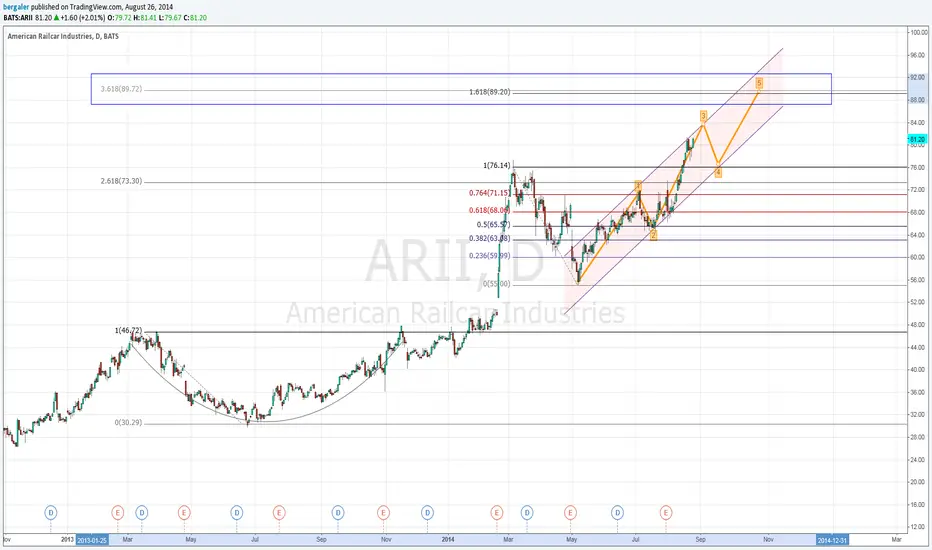This screenshot has height=550, width=932.
Task: Click the 88.00 price axis tick
Action: [x=918, y=100]
